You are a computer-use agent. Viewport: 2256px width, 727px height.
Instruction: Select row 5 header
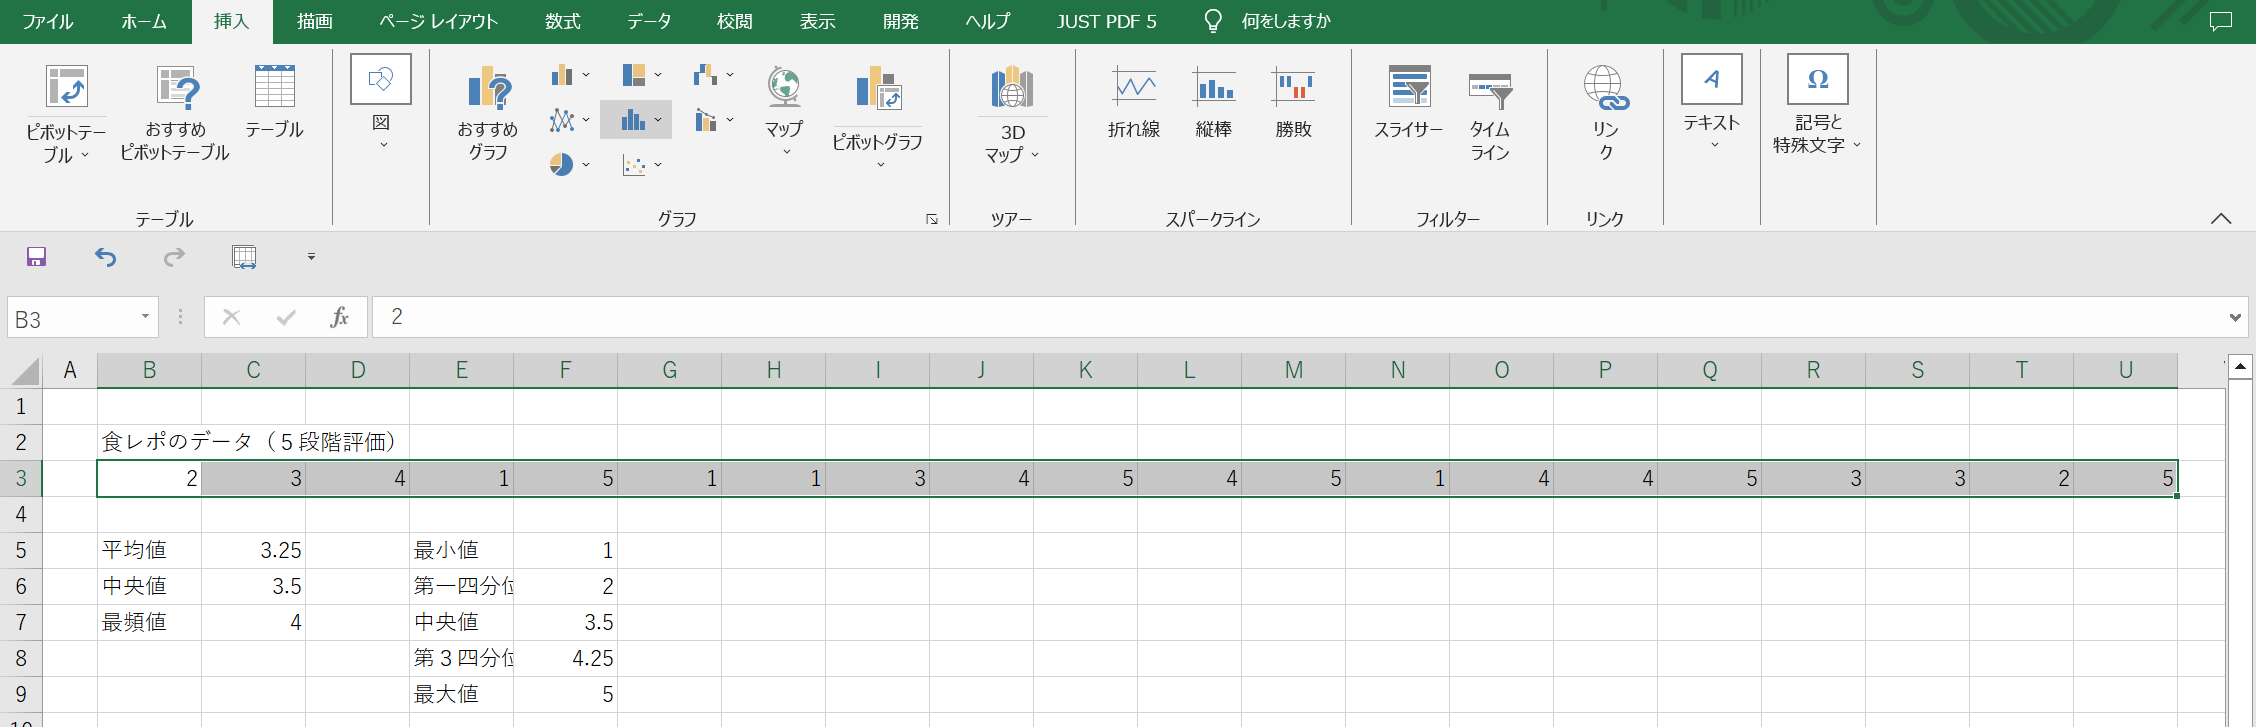[21, 550]
